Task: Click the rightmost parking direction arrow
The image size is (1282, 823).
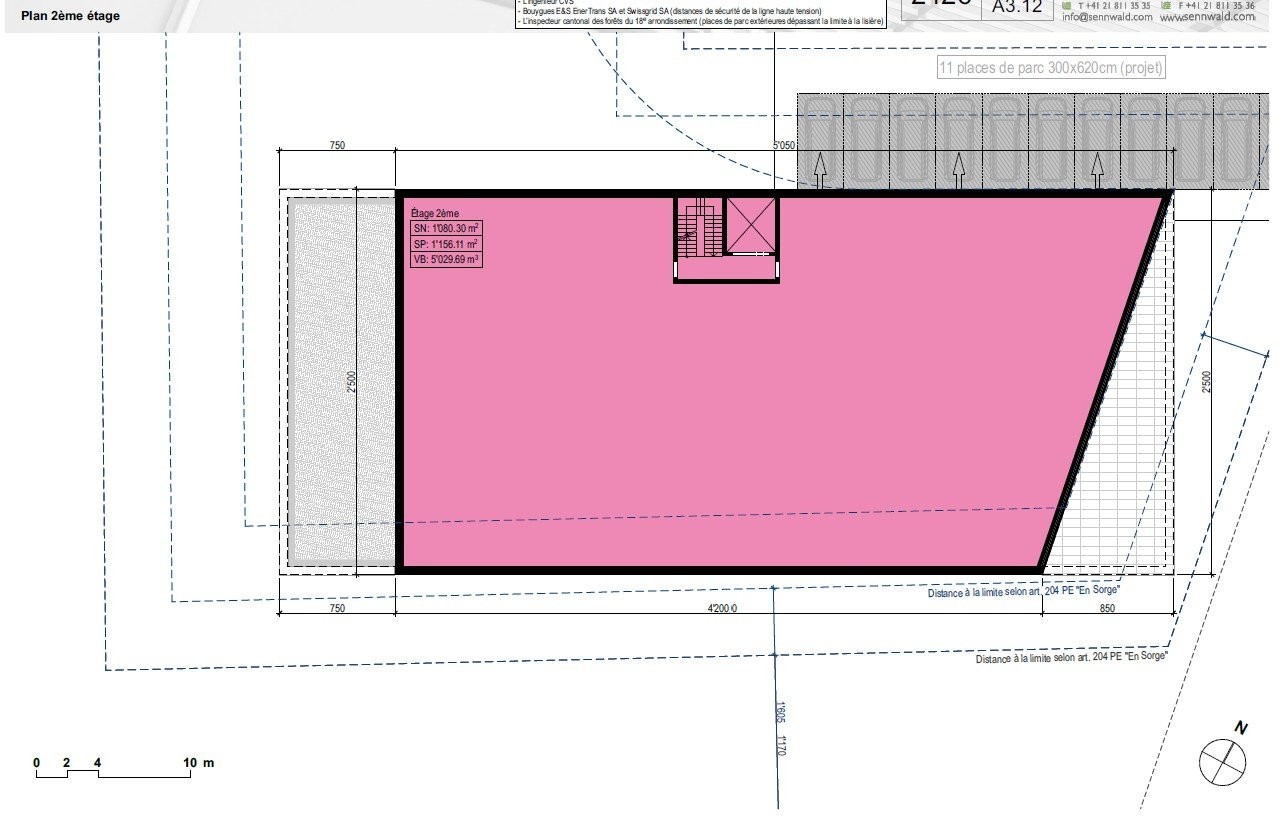Action: tap(1097, 170)
